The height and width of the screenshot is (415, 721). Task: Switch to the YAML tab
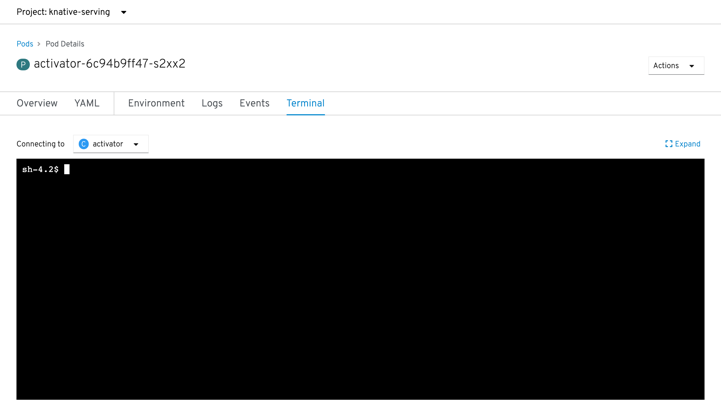click(87, 103)
